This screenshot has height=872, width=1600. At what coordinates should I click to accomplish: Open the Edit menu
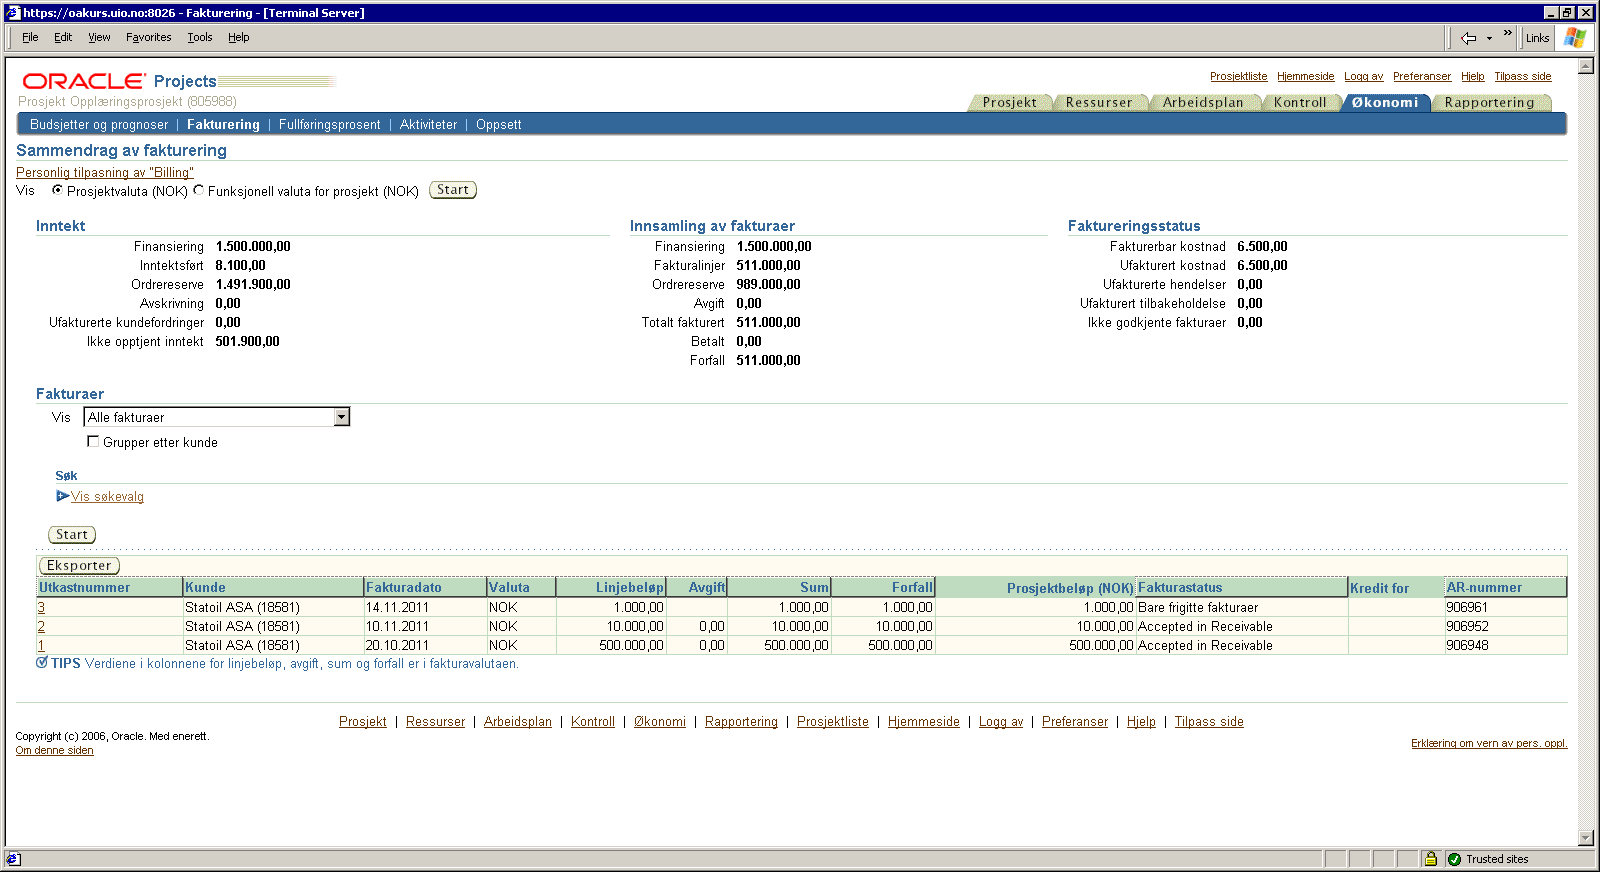click(63, 37)
